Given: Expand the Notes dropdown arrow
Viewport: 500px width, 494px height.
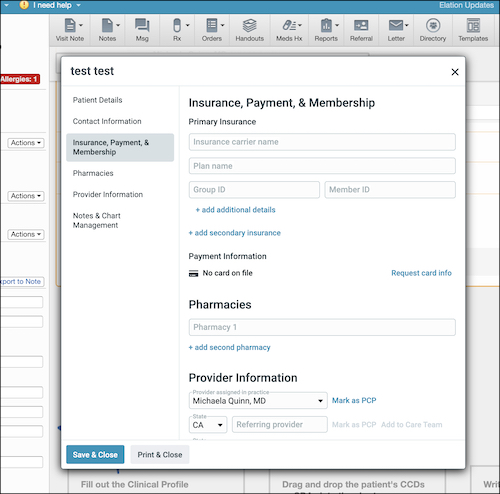Looking at the screenshot, I should [118, 25].
